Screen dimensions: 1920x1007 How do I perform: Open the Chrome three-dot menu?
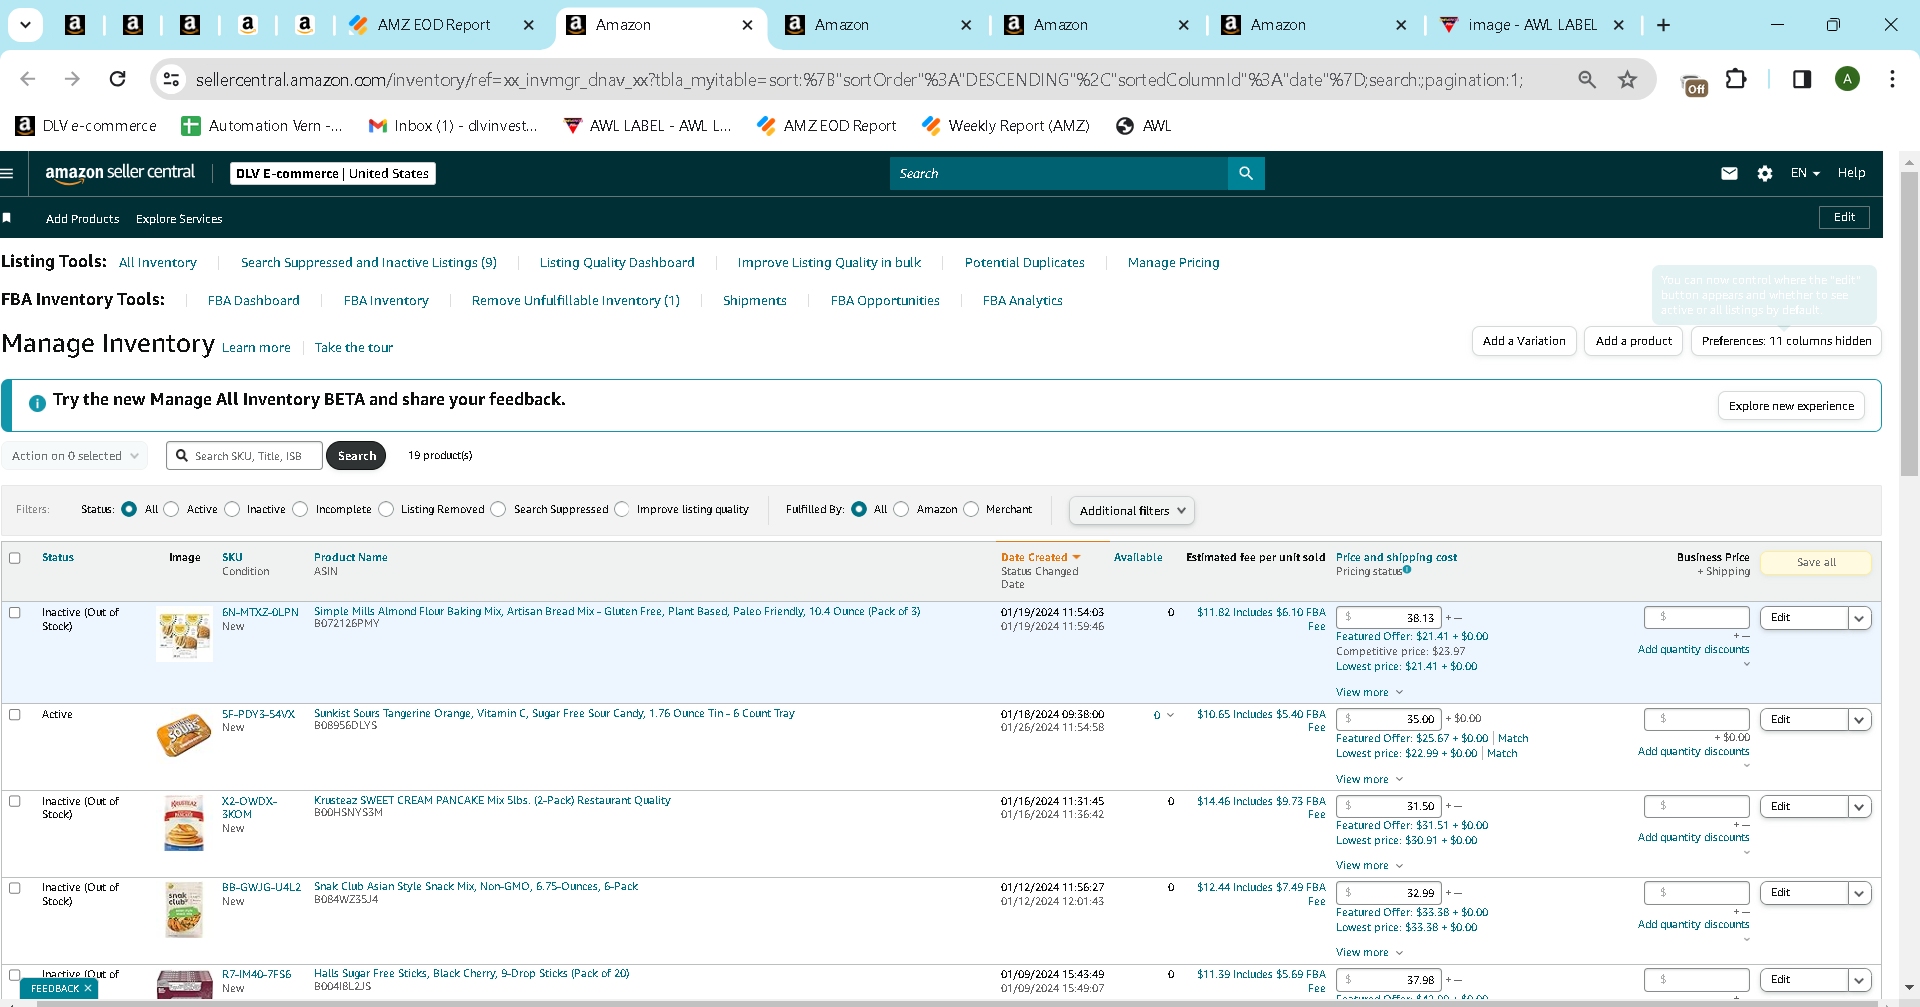click(x=1892, y=79)
